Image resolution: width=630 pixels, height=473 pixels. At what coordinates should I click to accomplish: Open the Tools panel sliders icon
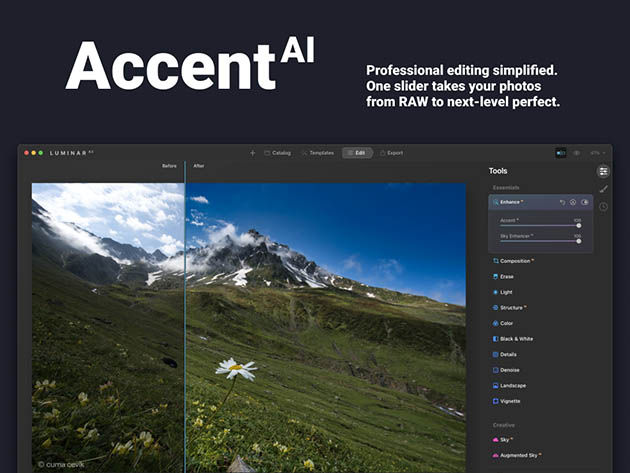pos(603,171)
